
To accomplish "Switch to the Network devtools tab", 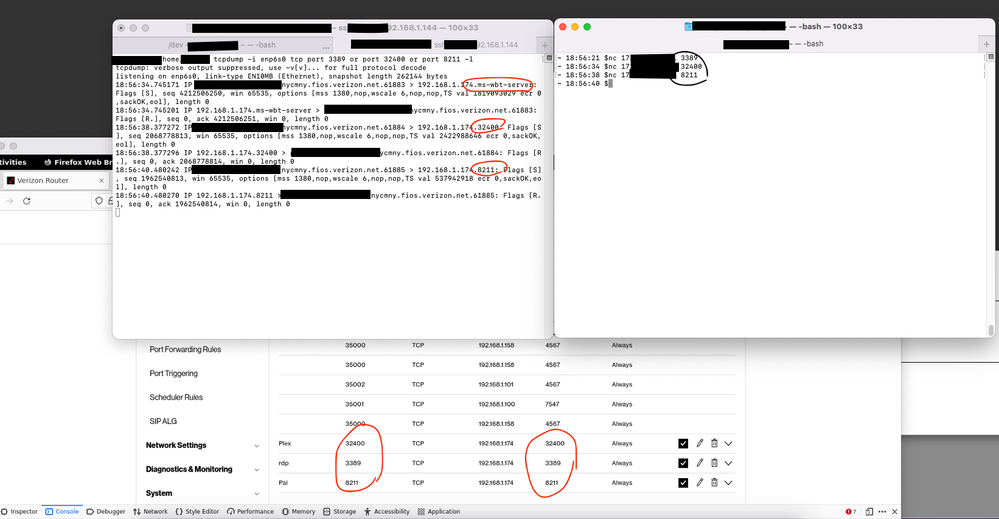I will pos(150,511).
